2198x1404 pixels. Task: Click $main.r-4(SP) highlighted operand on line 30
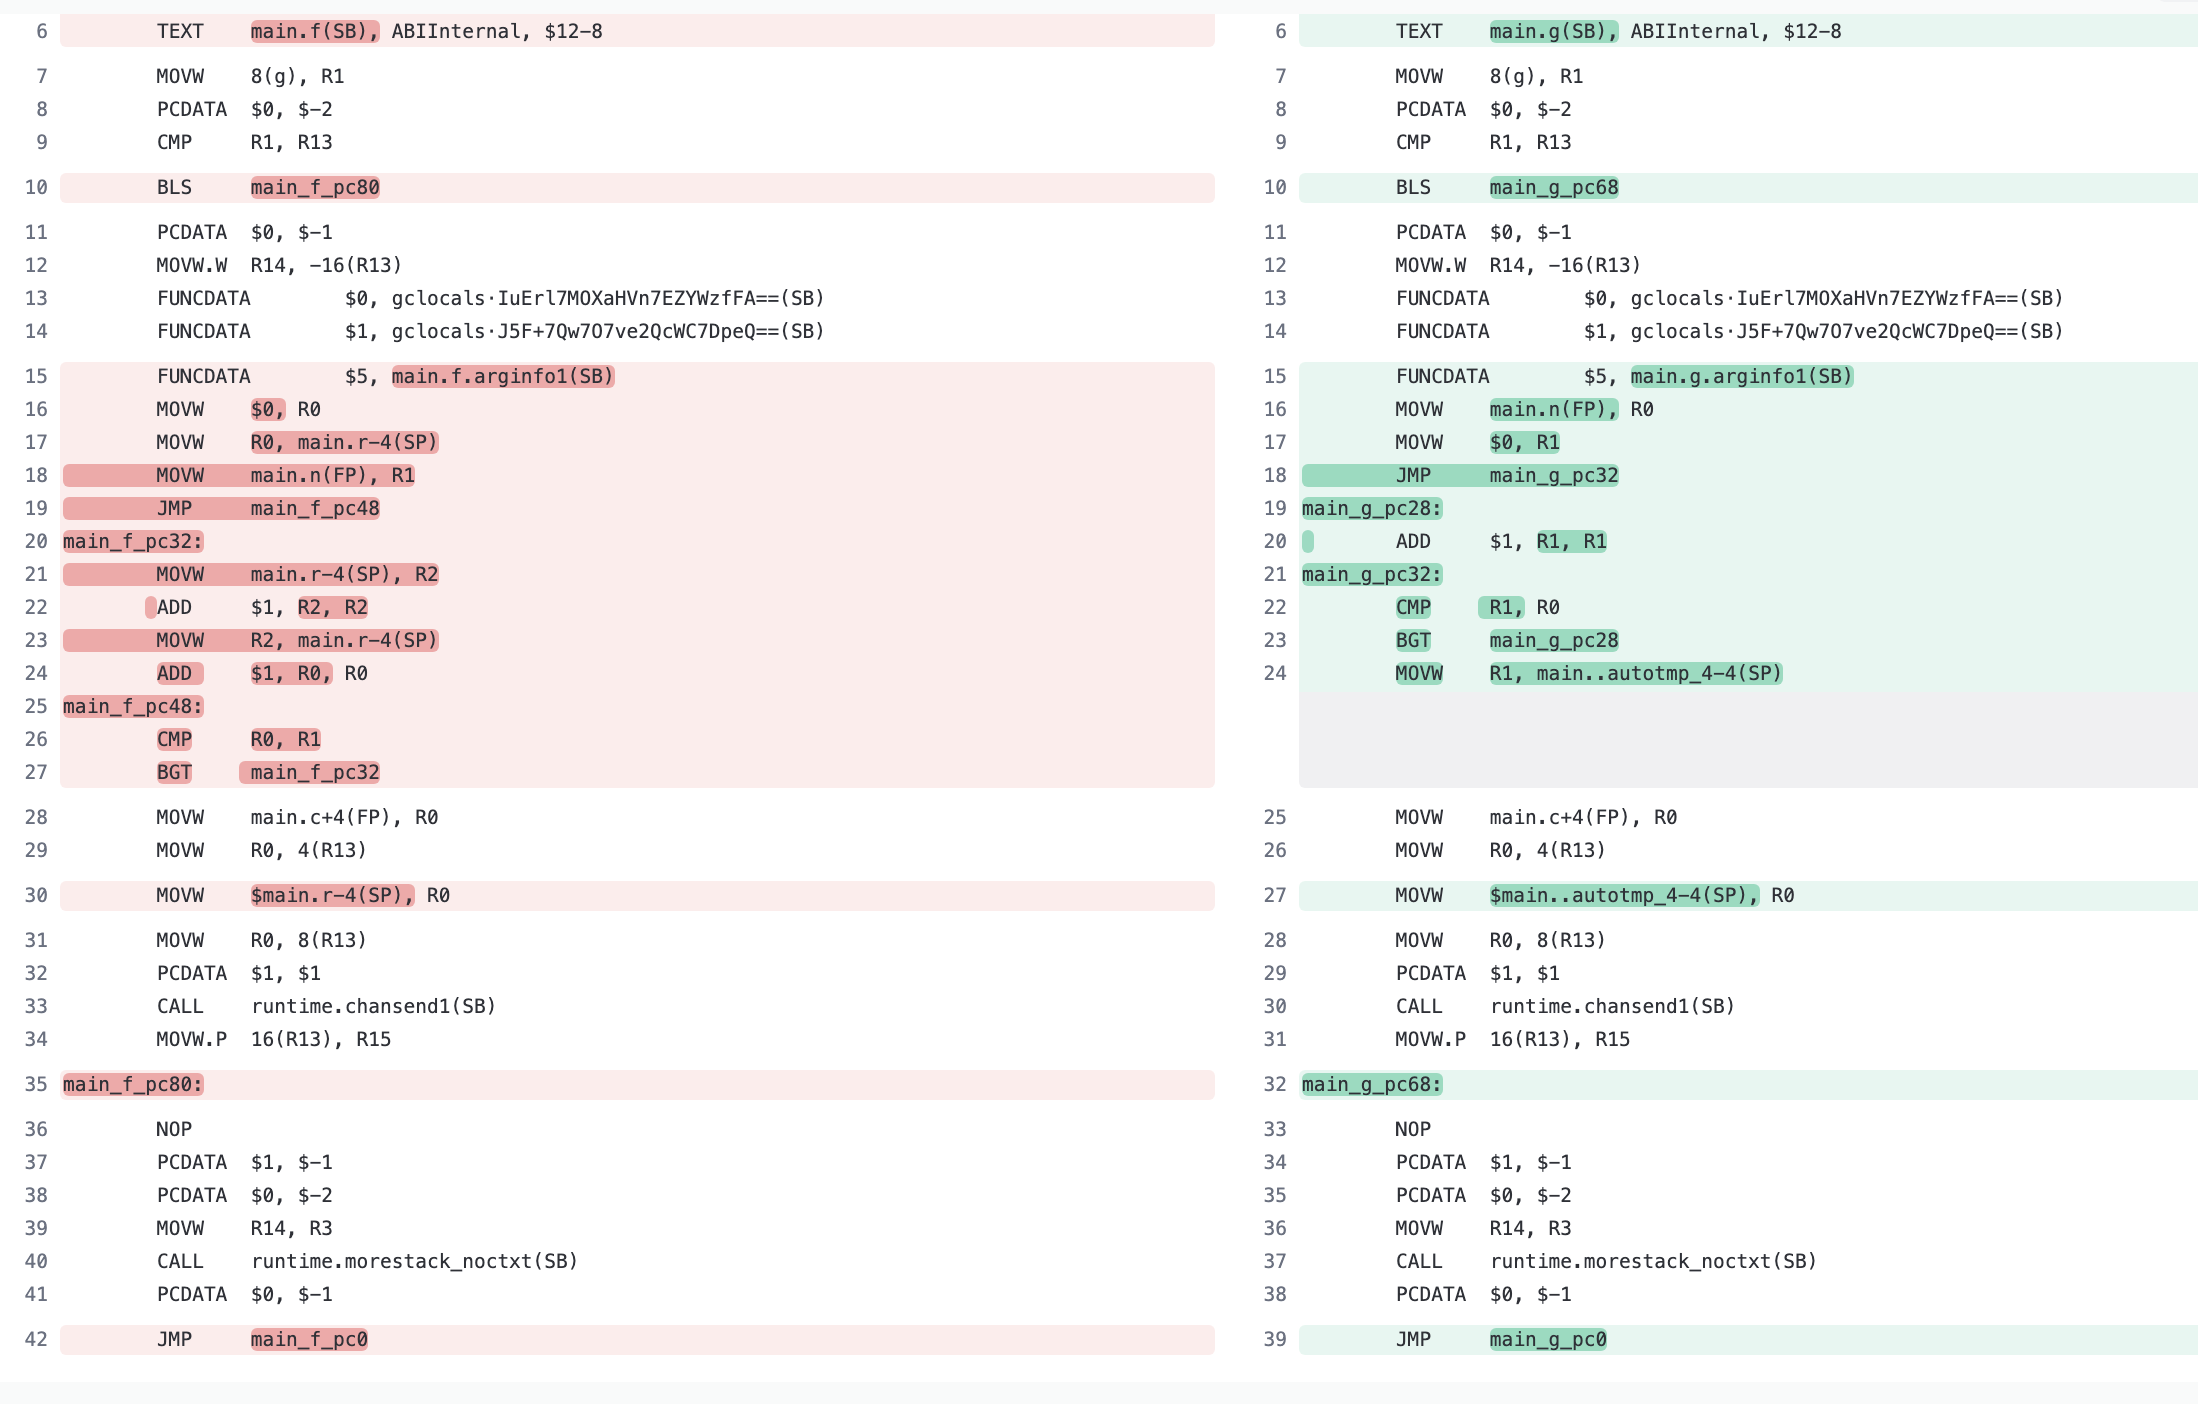[x=332, y=895]
